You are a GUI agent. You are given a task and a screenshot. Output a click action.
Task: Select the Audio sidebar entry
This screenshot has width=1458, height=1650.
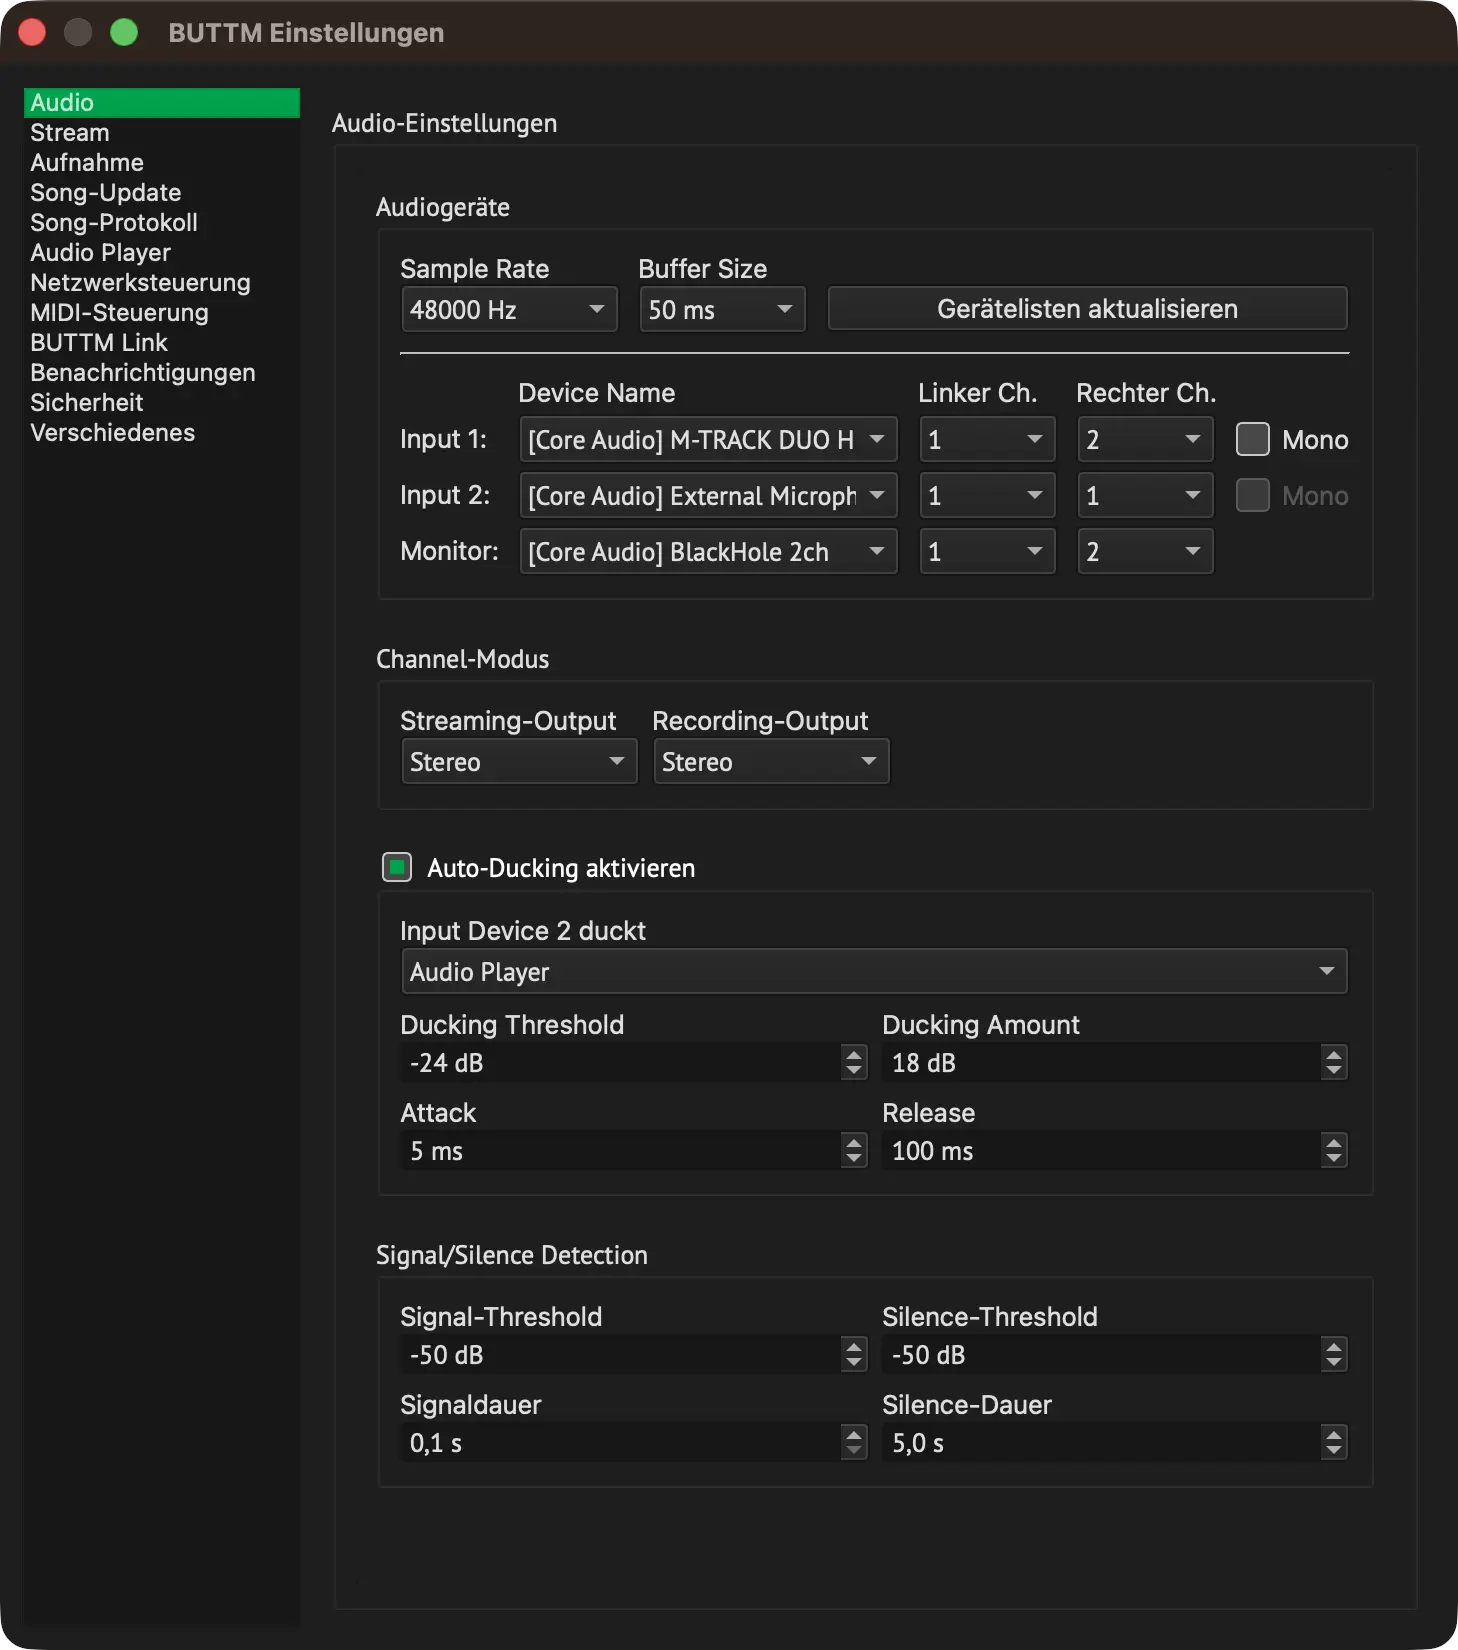pos(161,103)
